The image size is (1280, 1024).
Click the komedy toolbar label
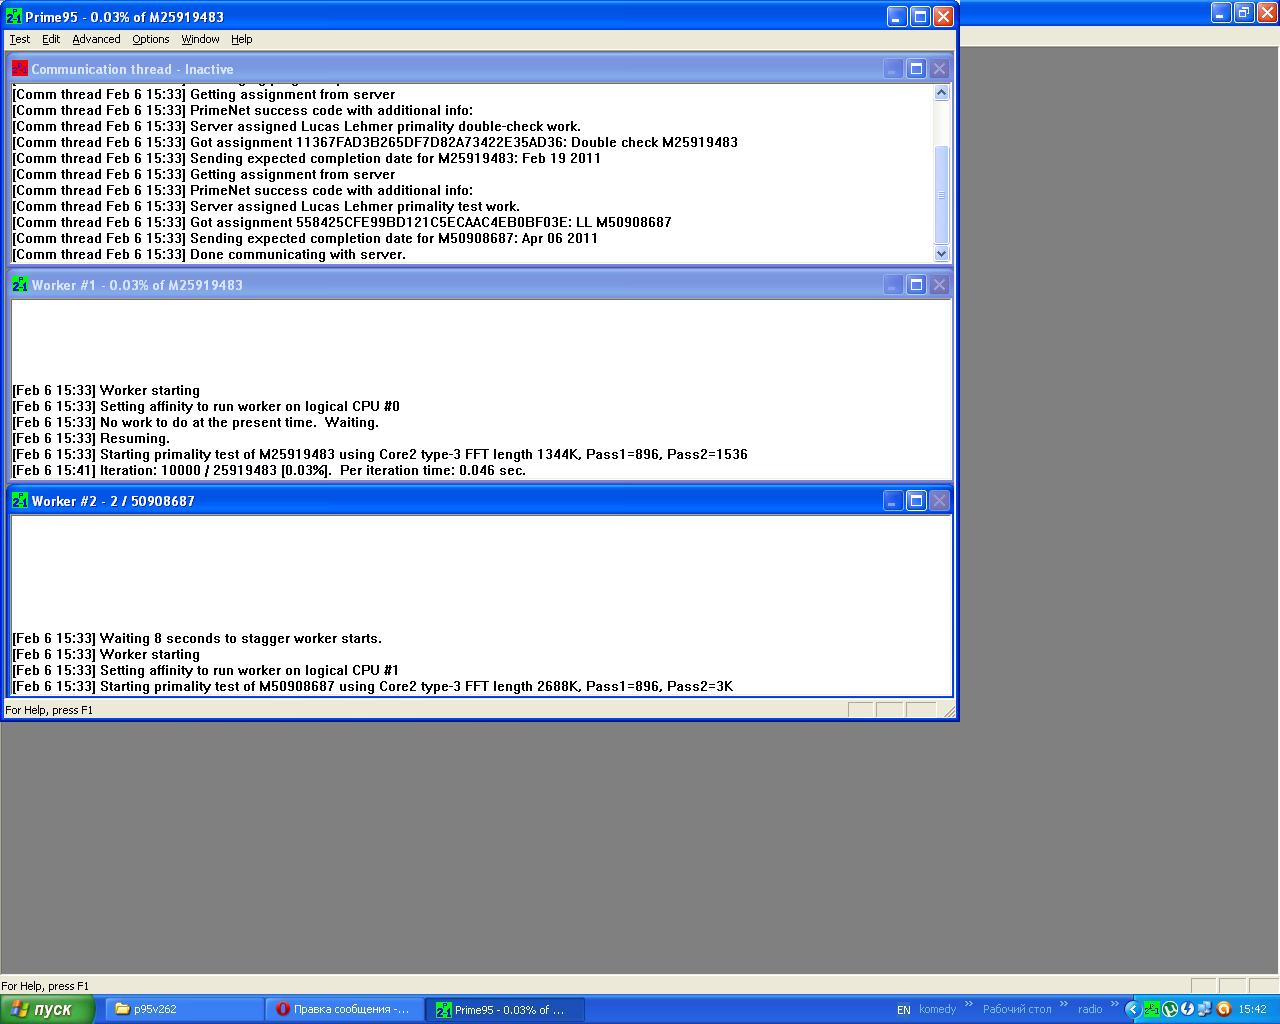tap(937, 1009)
